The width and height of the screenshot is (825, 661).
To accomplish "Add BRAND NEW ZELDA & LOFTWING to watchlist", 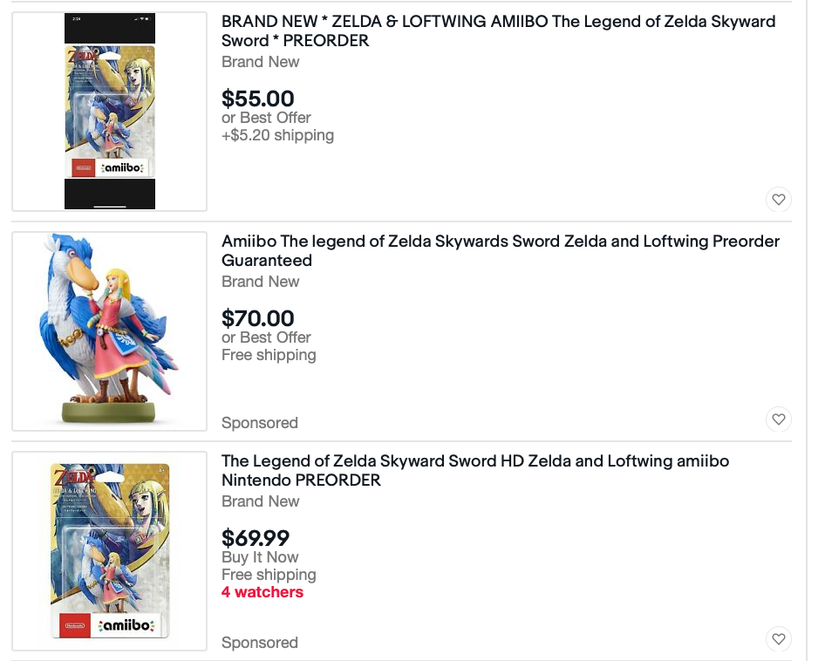I will (x=778, y=199).
